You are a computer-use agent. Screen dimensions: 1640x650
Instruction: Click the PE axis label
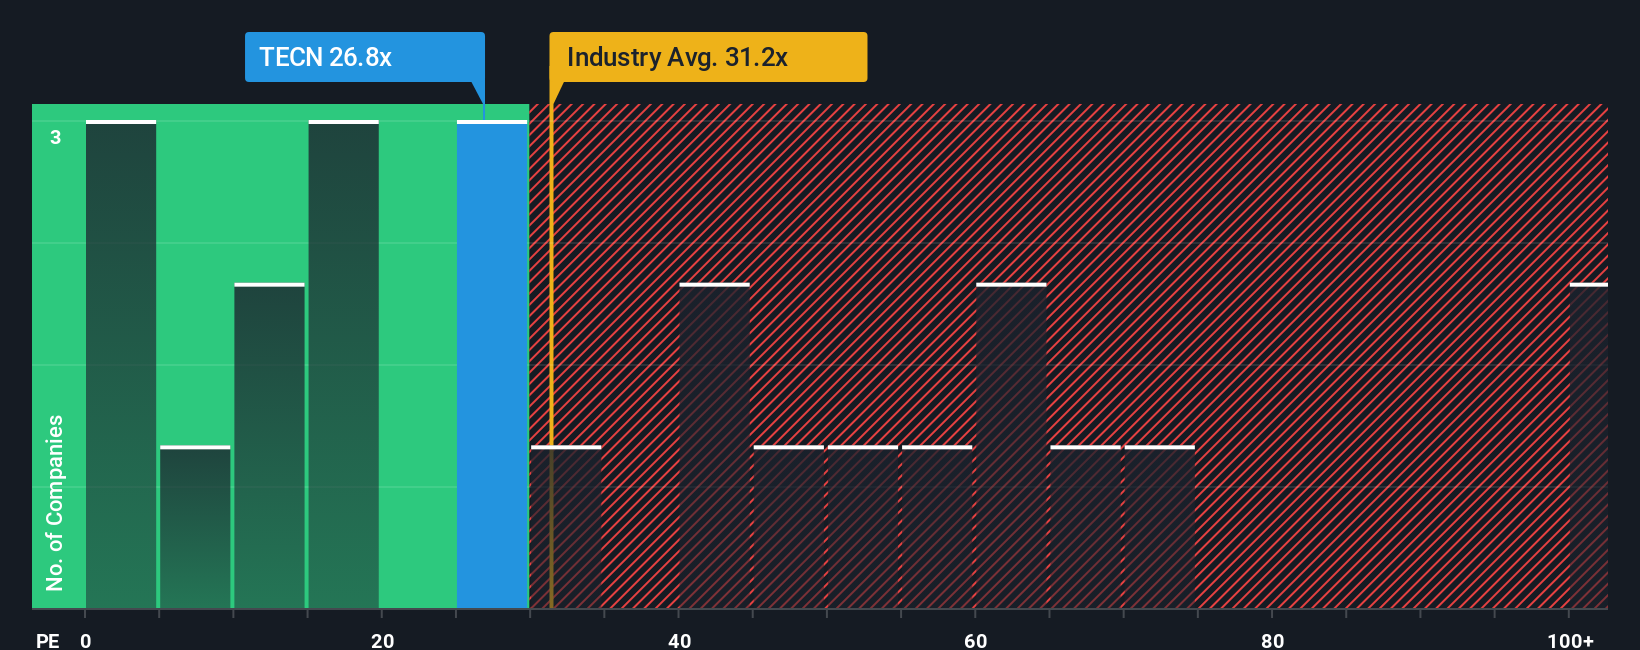click(48, 640)
